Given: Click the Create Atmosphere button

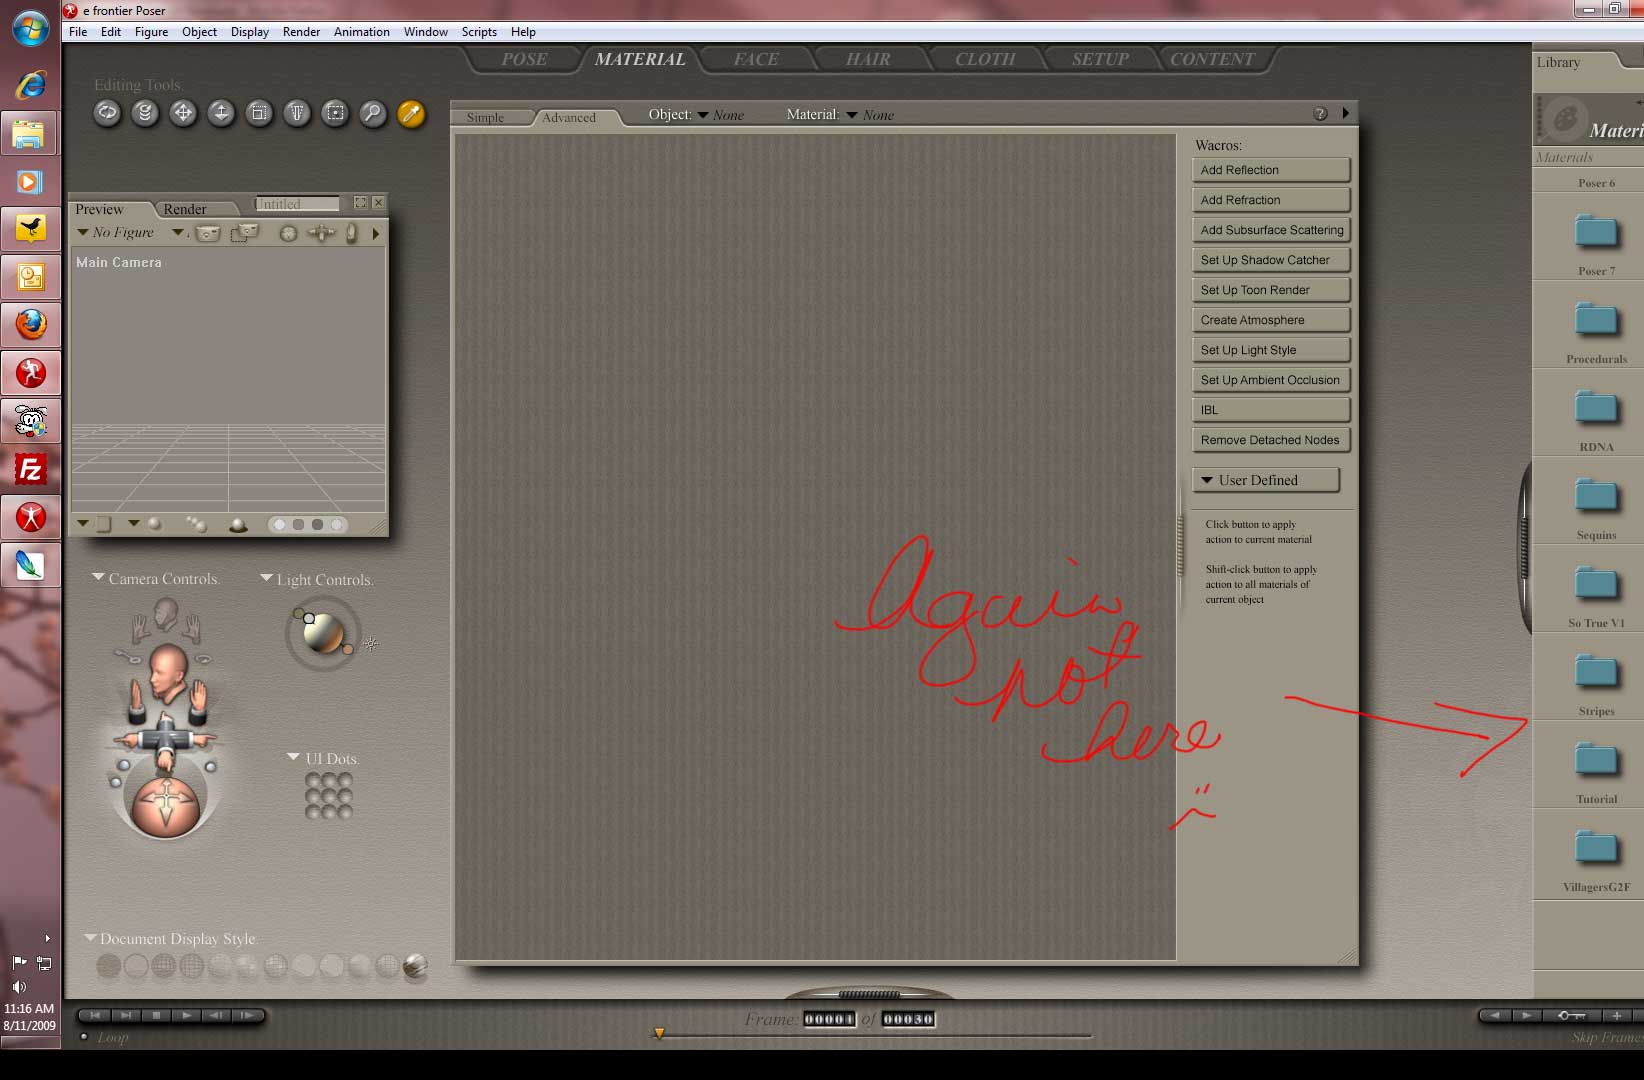Looking at the screenshot, I should pyautogui.click(x=1271, y=320).
